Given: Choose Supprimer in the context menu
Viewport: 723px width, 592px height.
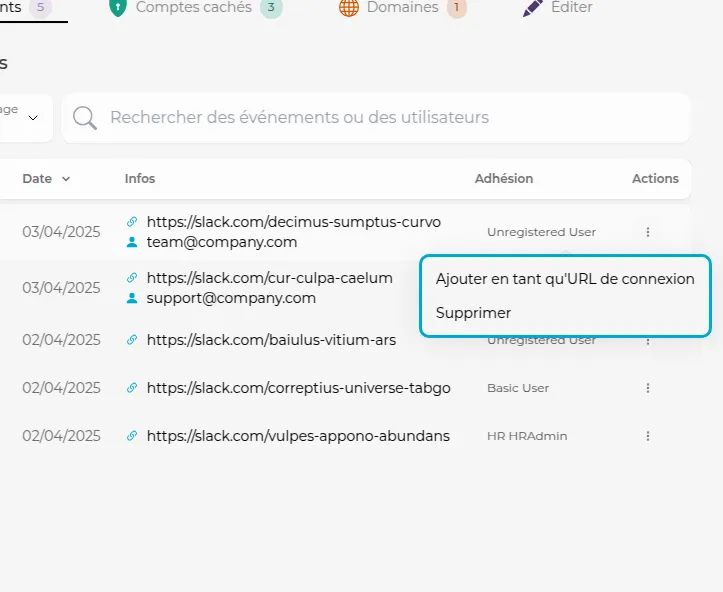Looking at the screenshot, I should tap(473, 313).
